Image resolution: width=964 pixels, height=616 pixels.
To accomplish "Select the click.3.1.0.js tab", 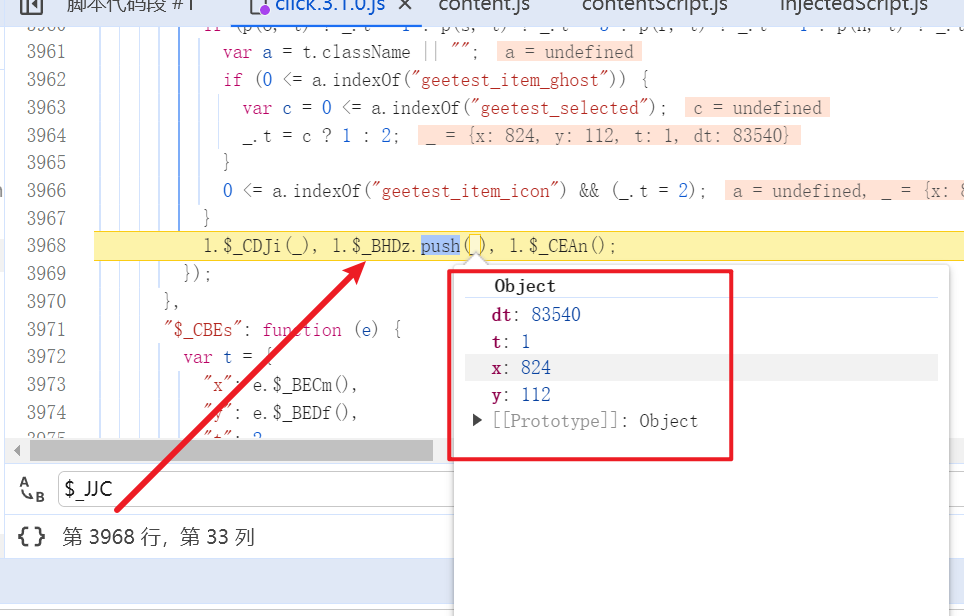I will point(329,6).
